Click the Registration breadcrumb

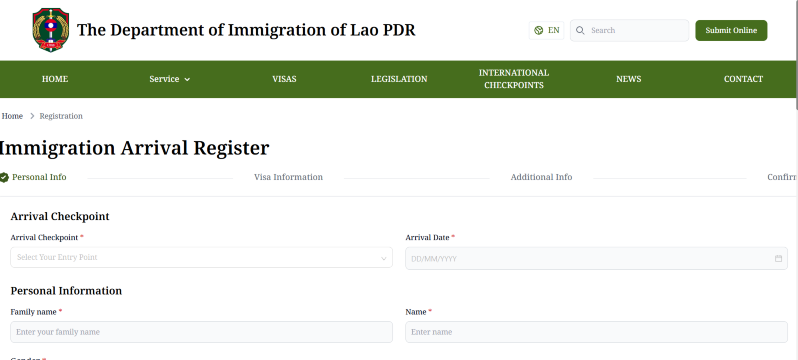[x=61, y=116]
